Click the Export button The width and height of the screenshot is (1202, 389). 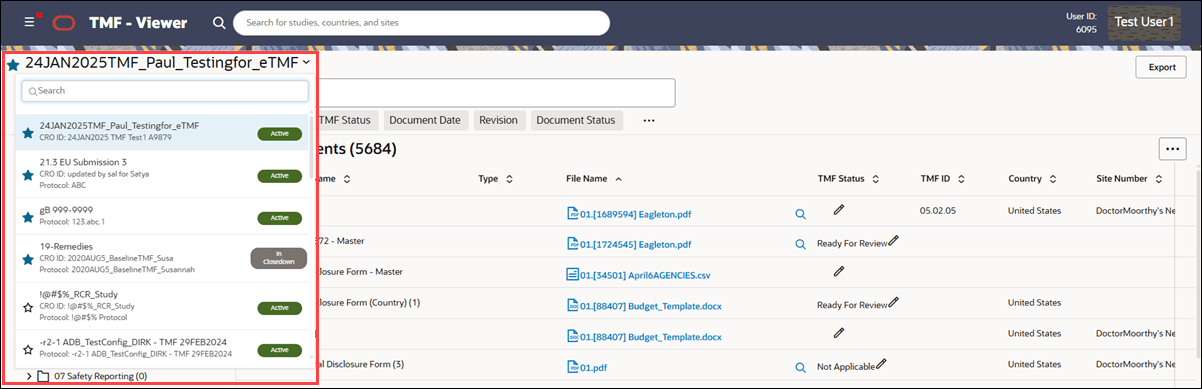[1161, 67]
